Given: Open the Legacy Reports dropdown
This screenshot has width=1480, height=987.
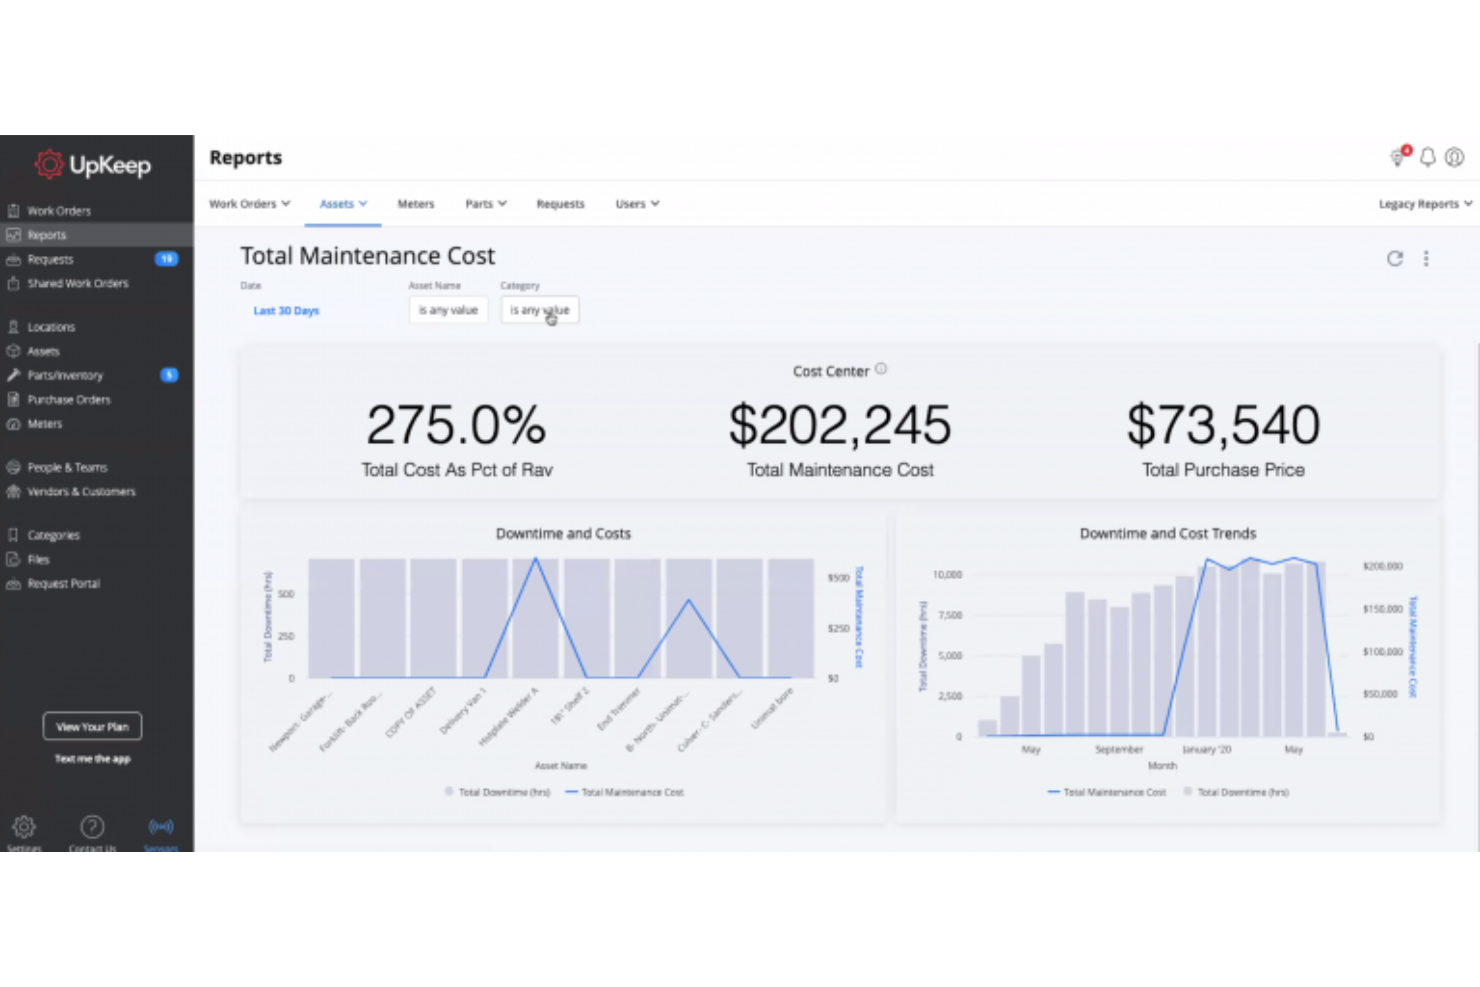Looking at the screenshot, I should (1422, 203).
